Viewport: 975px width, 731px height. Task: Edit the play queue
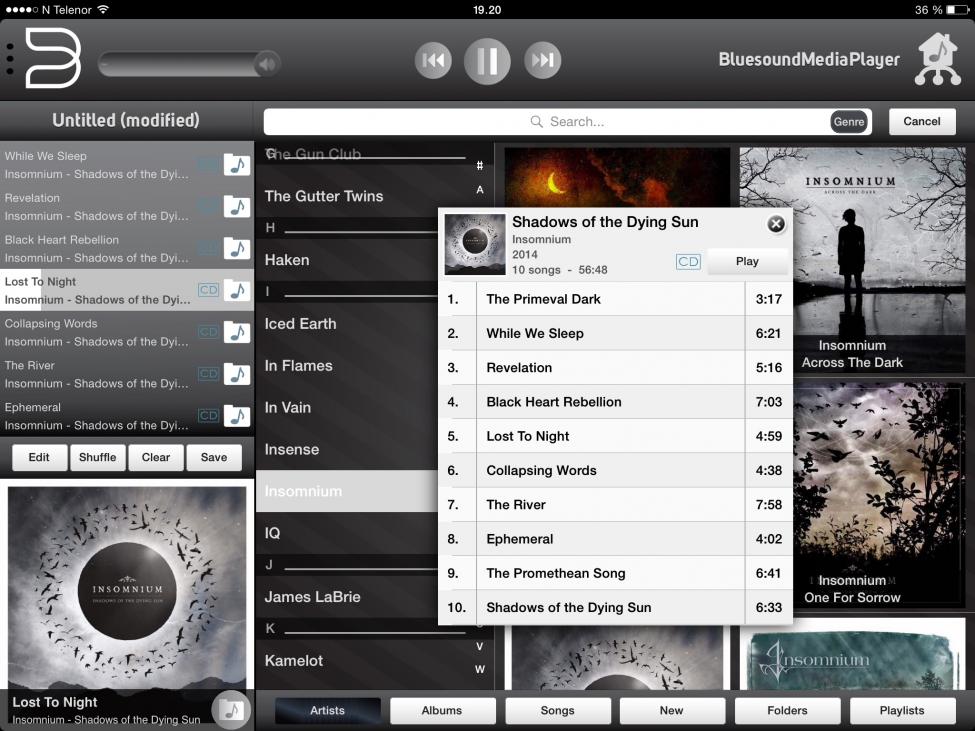click(x=39, y=457)
